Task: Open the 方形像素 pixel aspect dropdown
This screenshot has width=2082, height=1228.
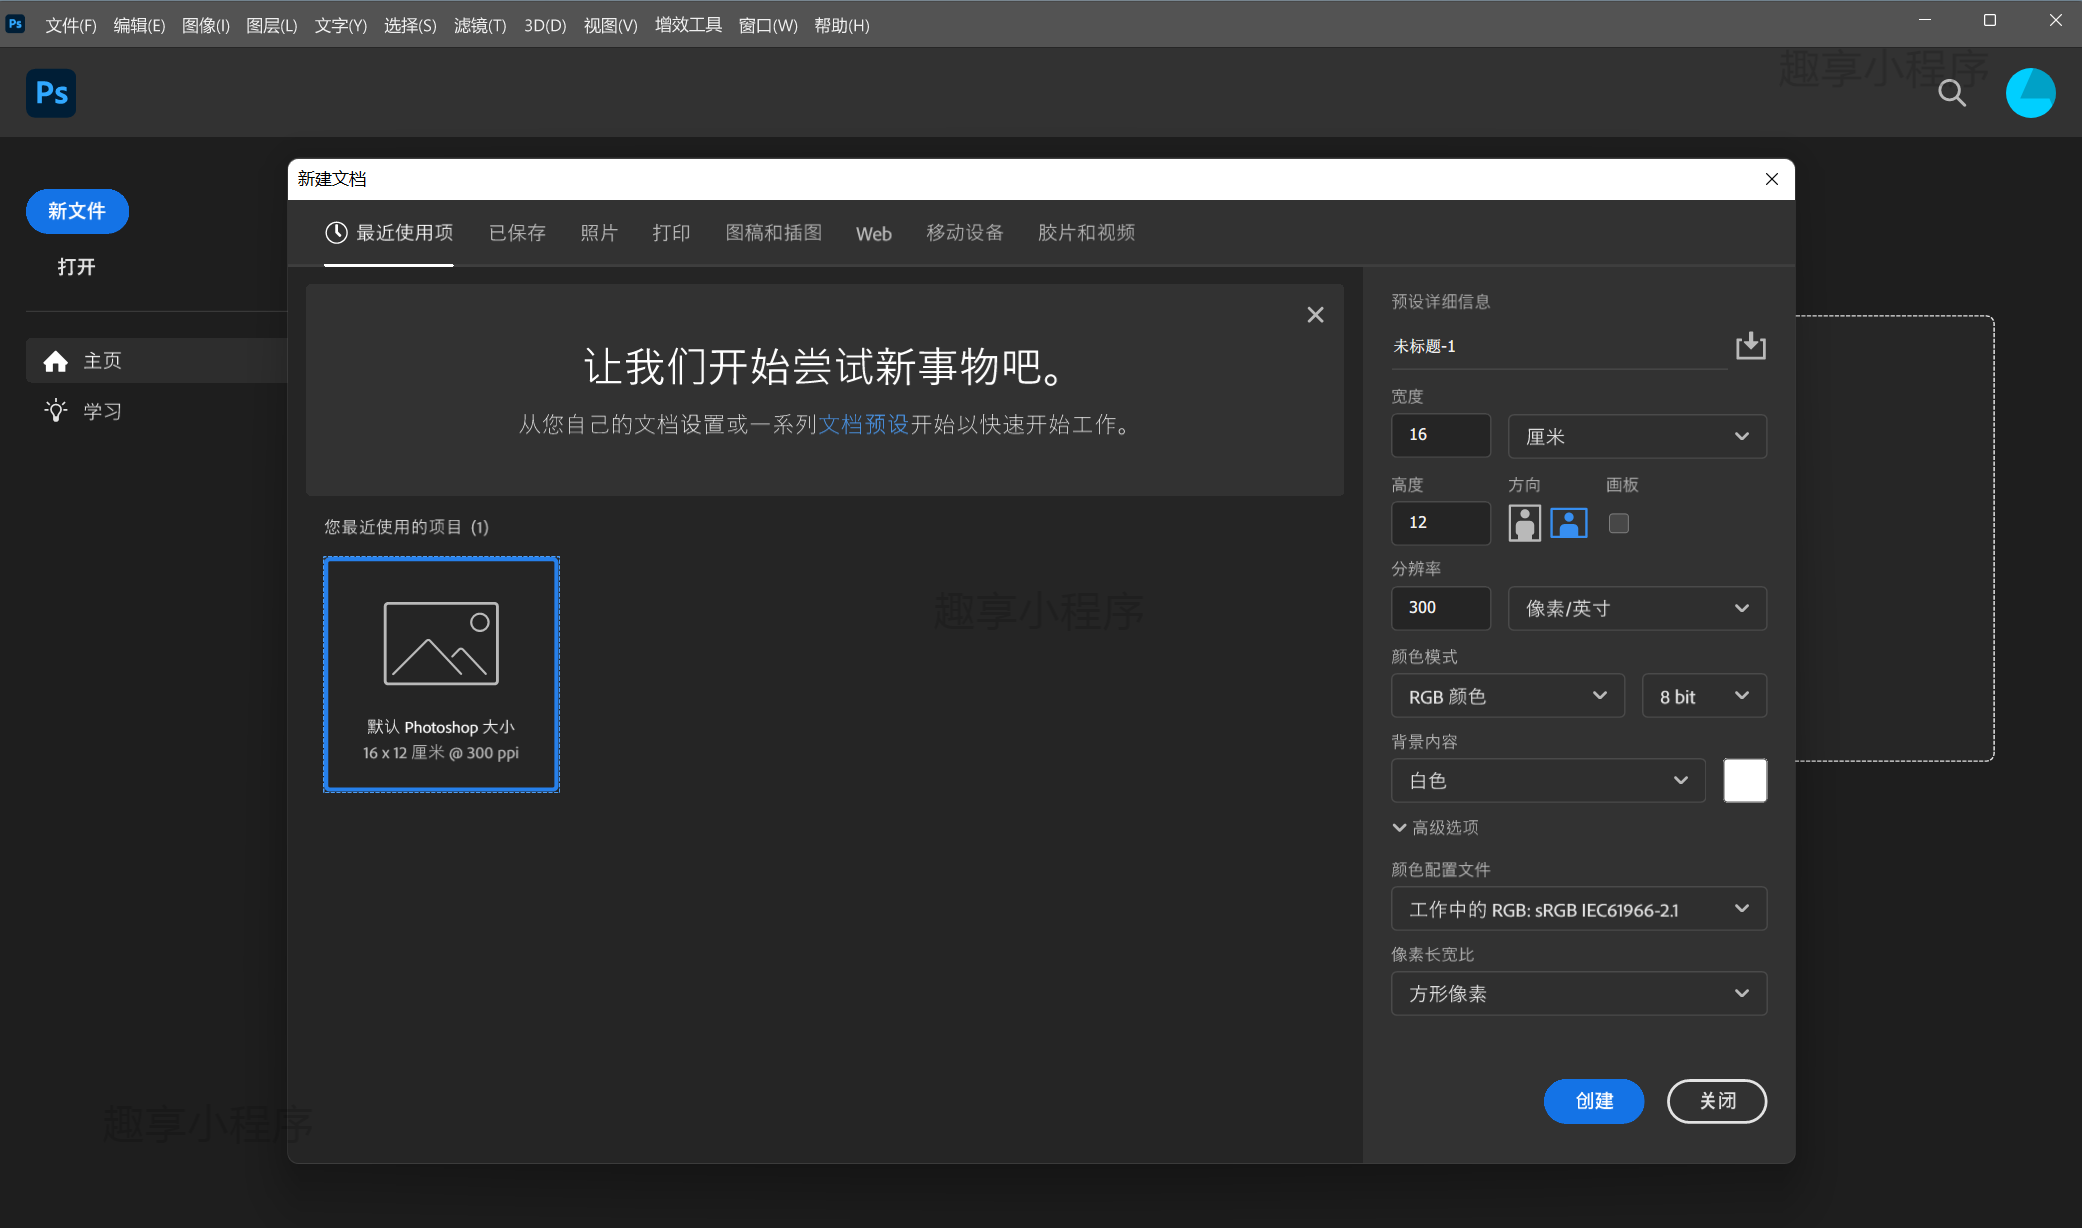Action: pos(1579,993)
